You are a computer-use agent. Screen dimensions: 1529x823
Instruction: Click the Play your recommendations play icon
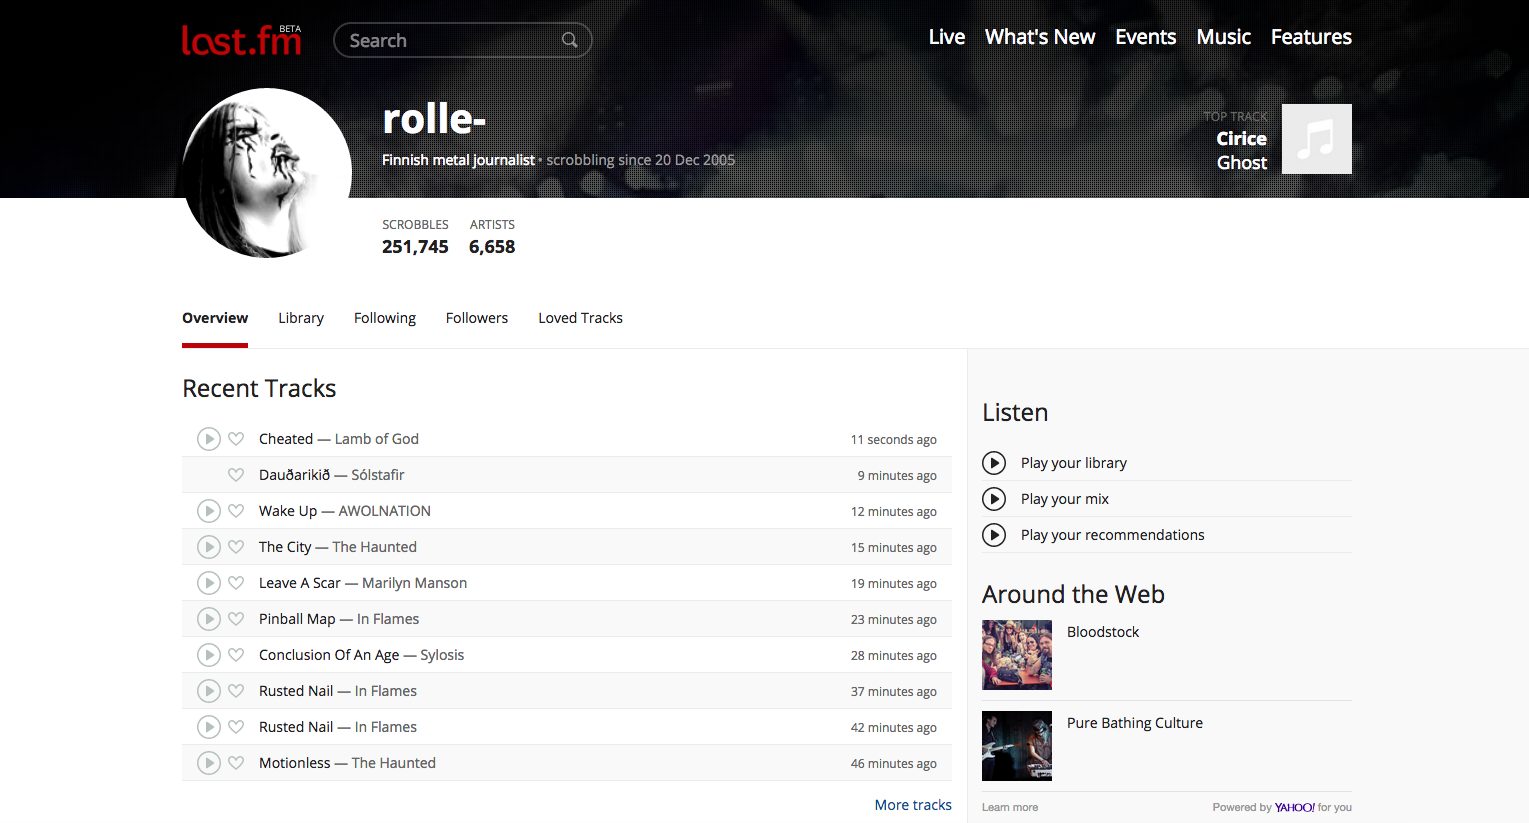tap(994, 535)
